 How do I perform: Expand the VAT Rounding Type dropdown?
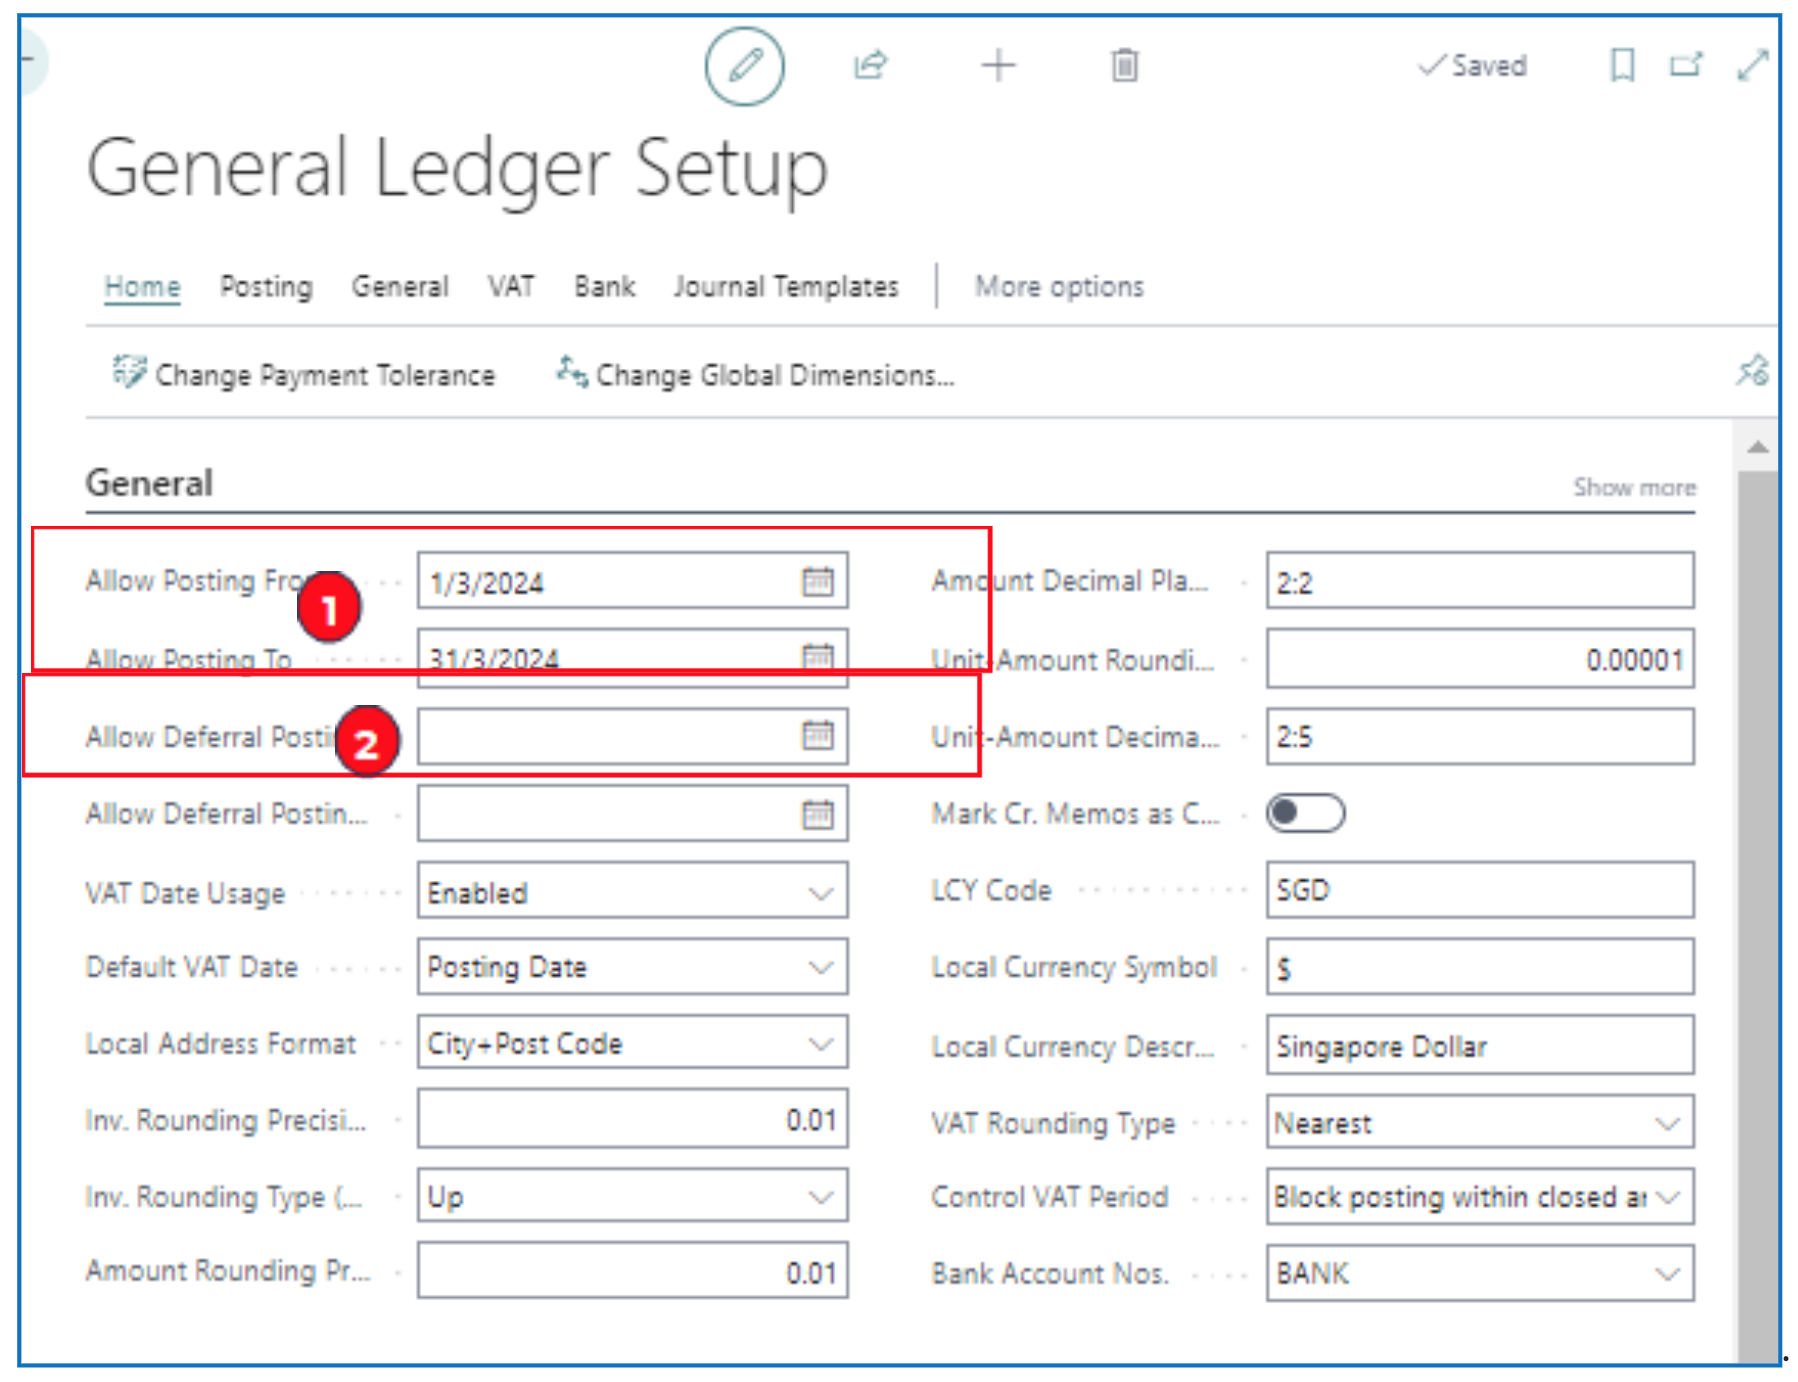point(1666,1124)
